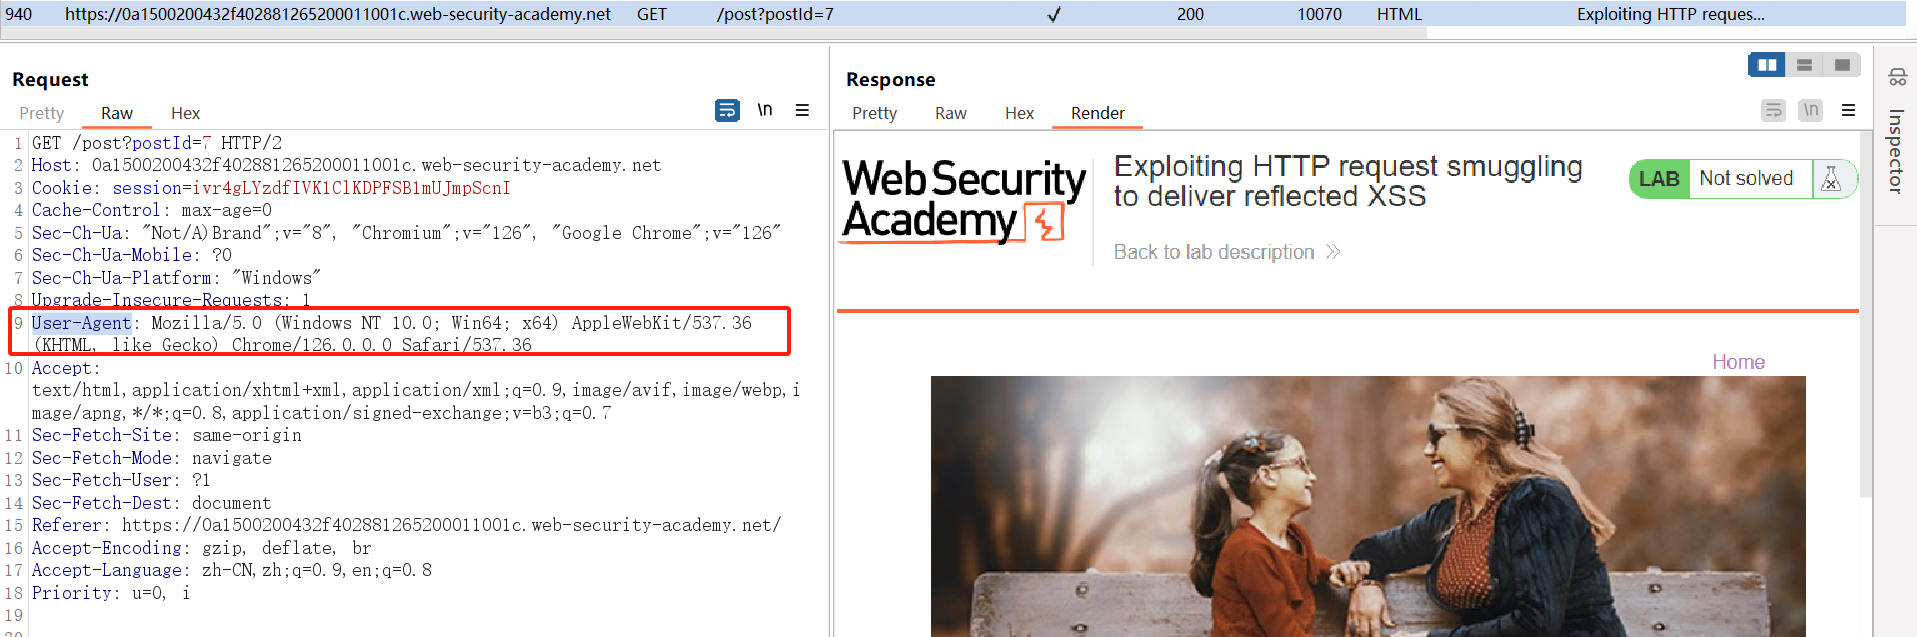
Task: Click the Host header line in request
Action: click(x=346, y=165)
